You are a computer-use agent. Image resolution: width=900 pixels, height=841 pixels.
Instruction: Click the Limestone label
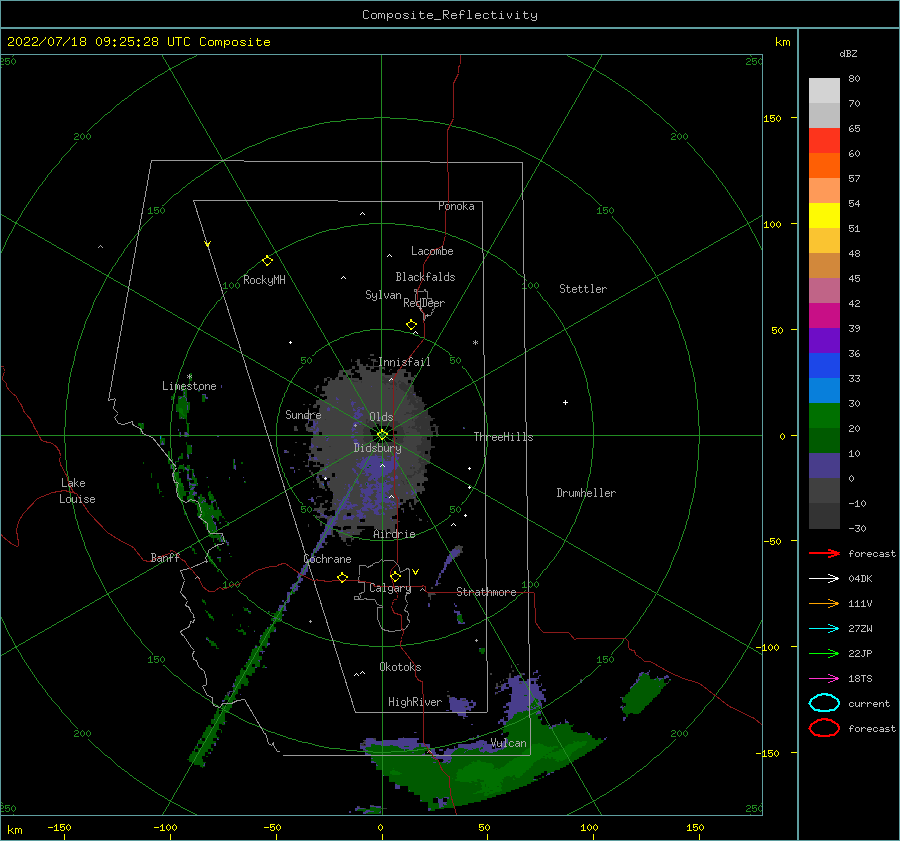tap(189, 386)
